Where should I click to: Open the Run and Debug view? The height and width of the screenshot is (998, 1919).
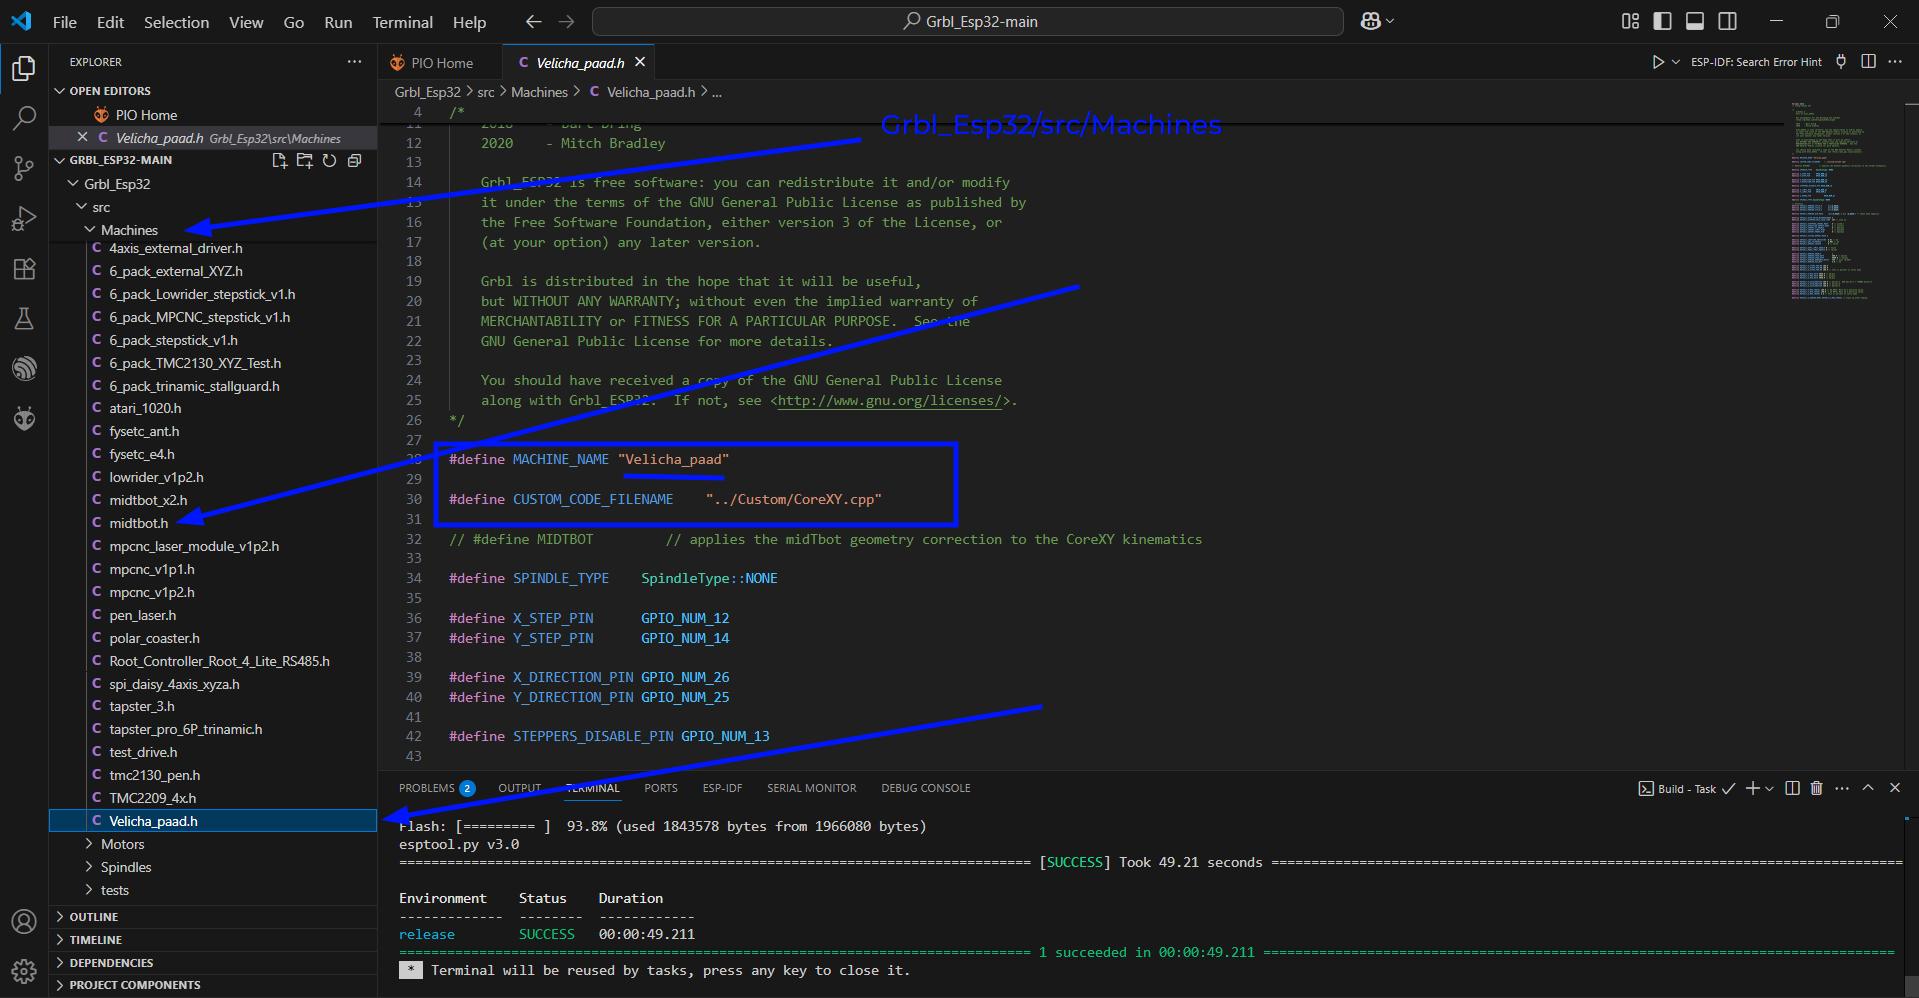click(x=24, y=218)
